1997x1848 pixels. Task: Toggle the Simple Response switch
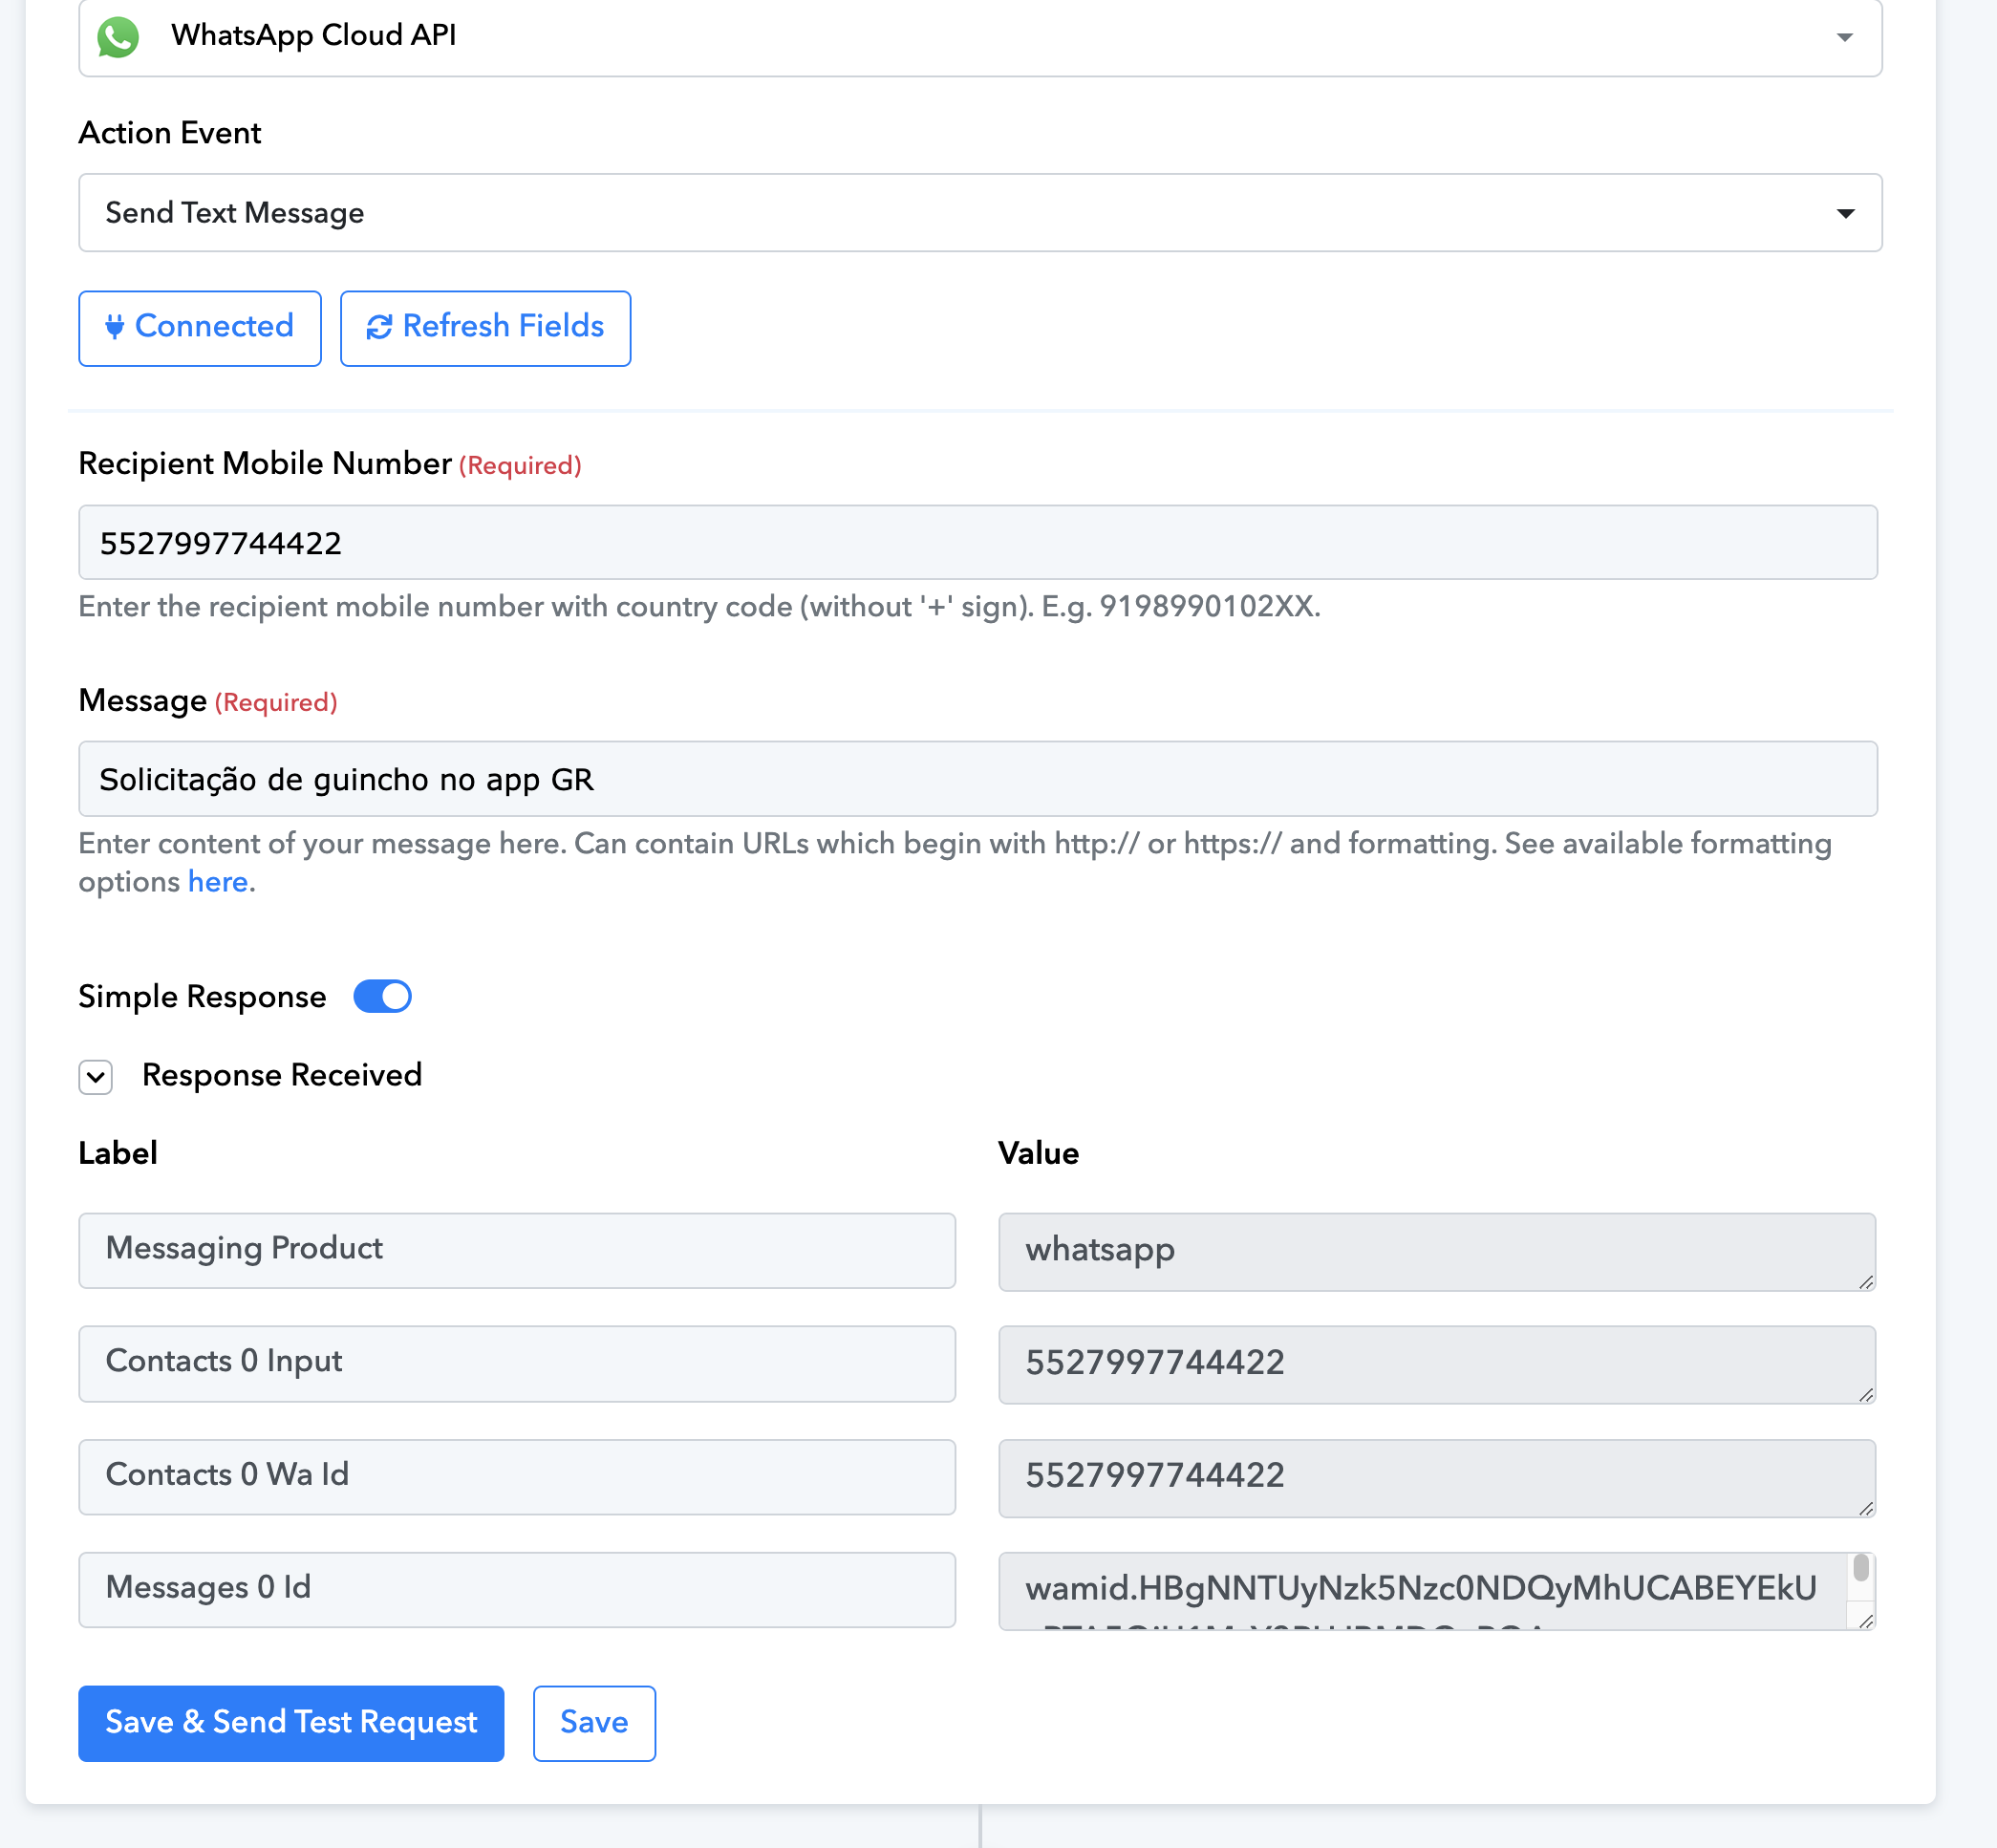coord(383,996)
